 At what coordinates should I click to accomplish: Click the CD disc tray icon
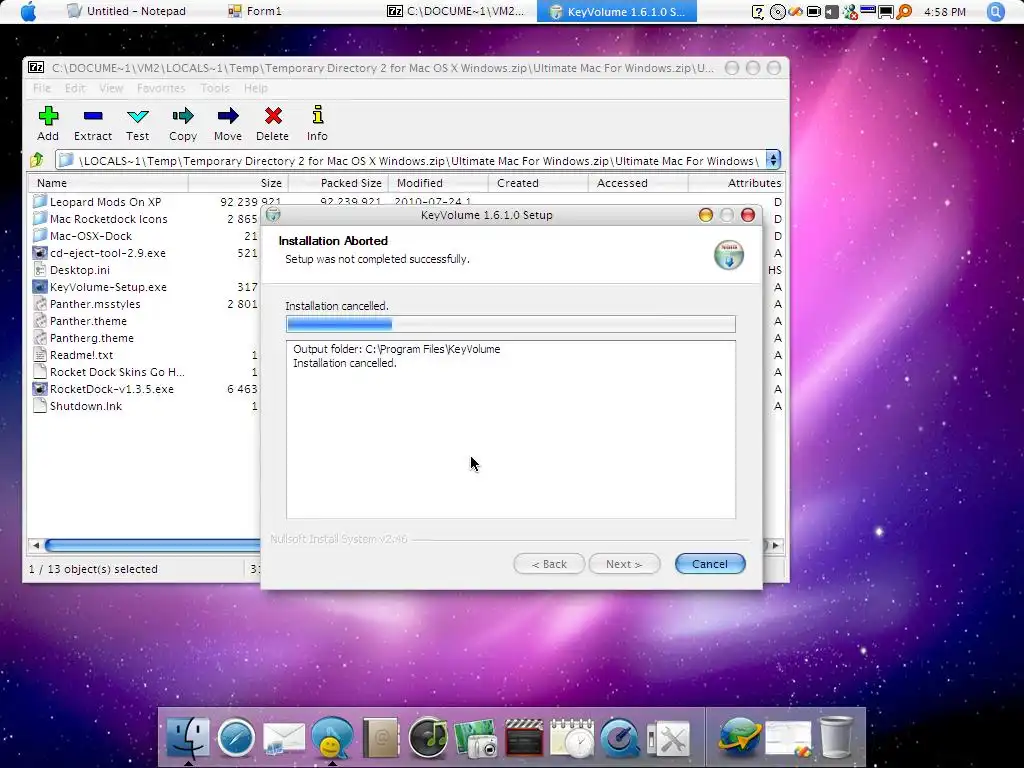(777, 12)
